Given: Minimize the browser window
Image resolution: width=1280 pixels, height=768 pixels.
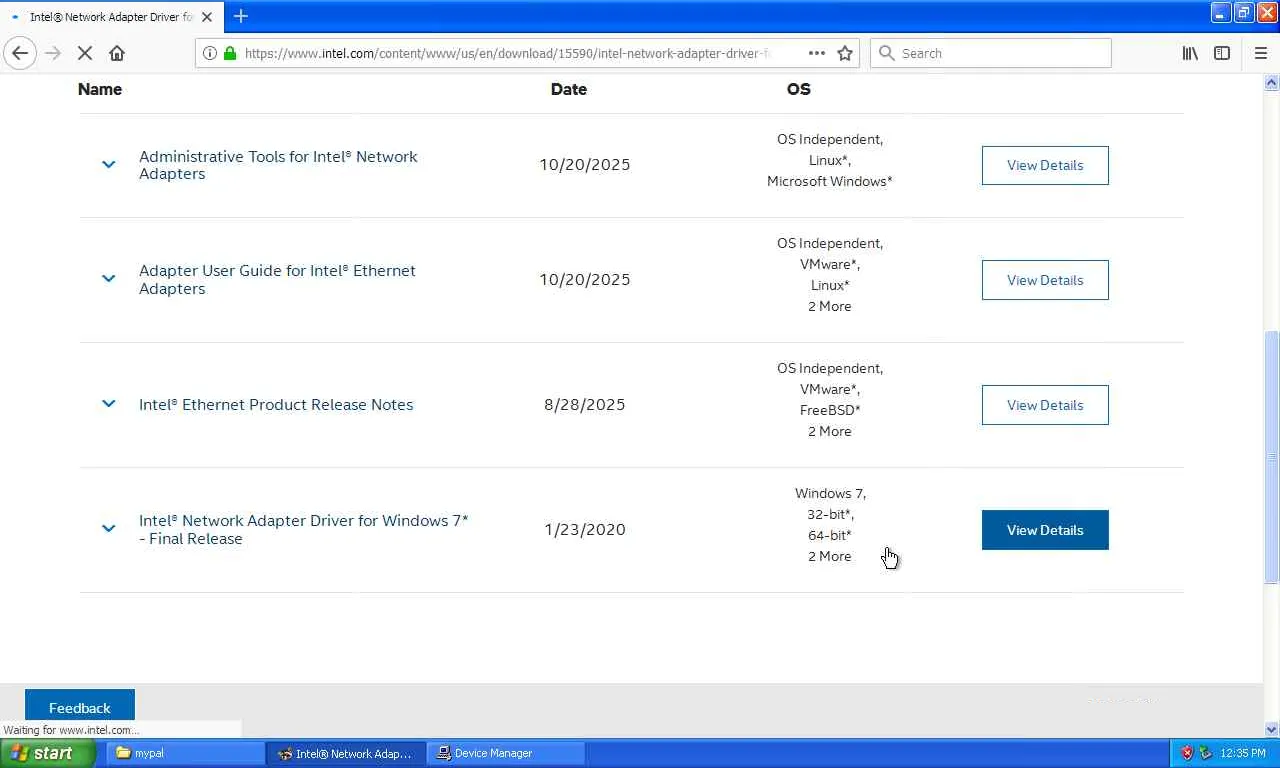Looking at the screenshot, I should click(x=1221, y=13).
